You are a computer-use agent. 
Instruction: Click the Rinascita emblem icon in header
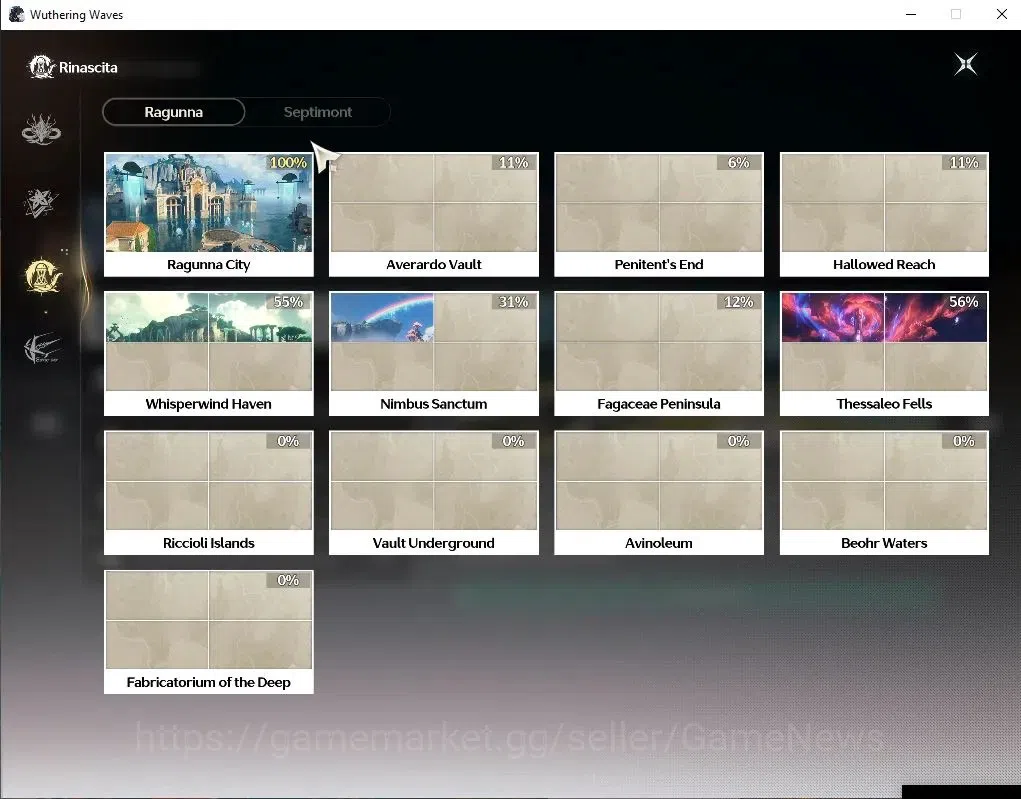[x=42, y=66]
